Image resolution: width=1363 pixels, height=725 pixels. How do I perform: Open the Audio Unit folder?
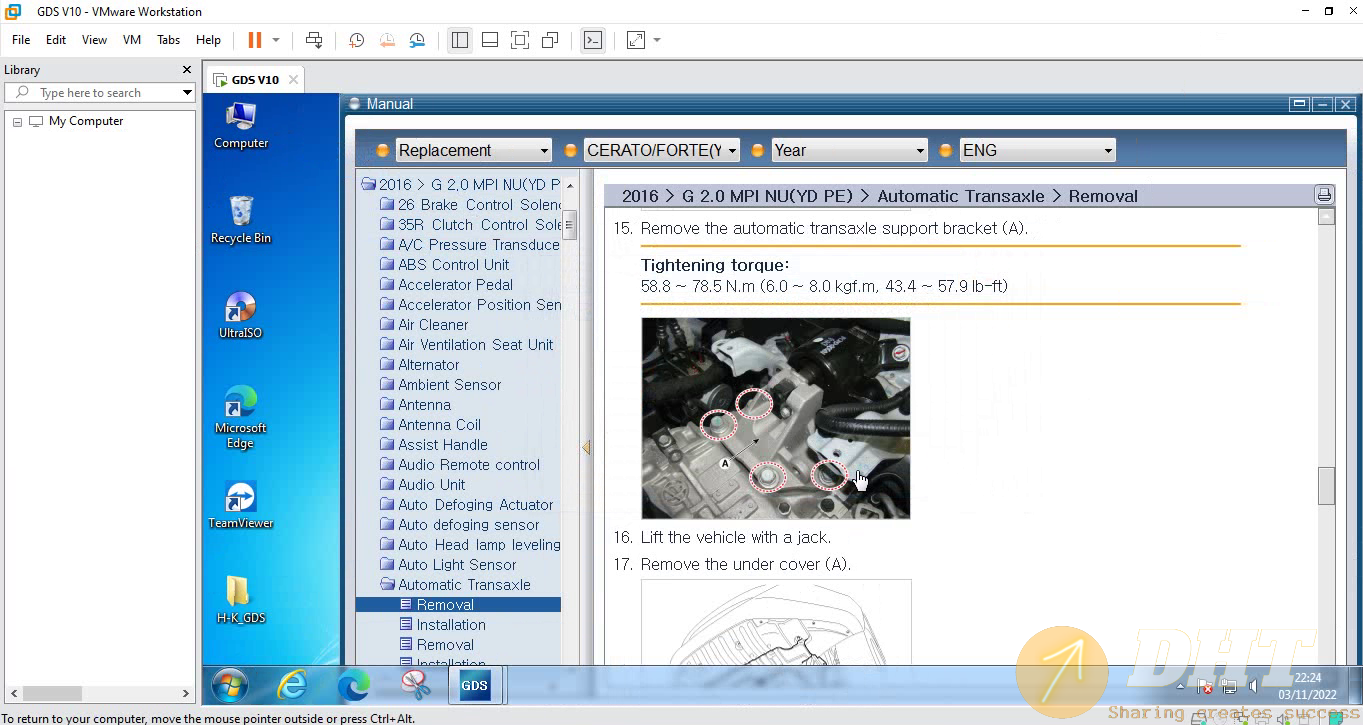(423, 485)
